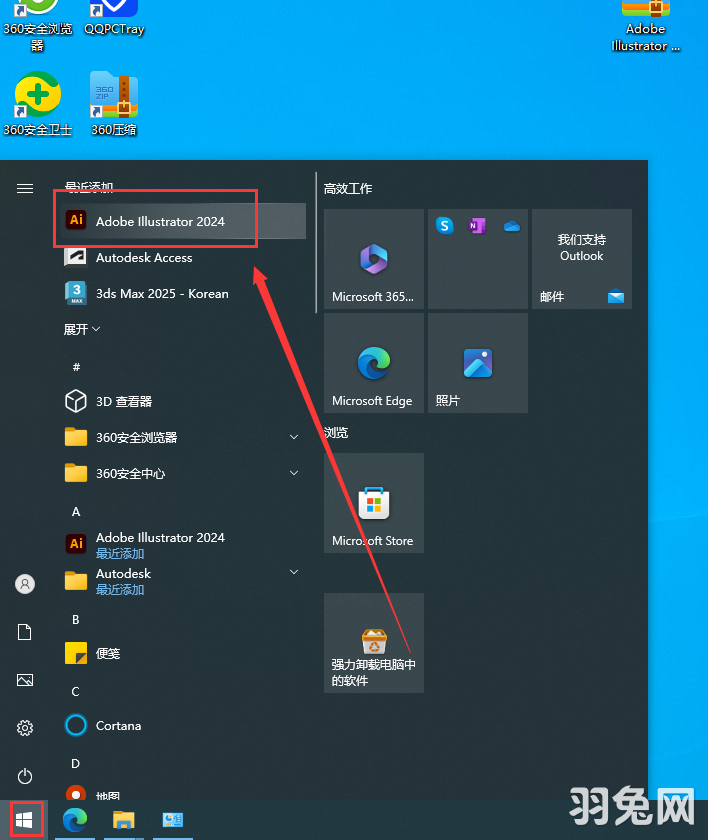This screenshot has width=708, height=840.
Task: Click the A section letter header
Action: pyautogui.click(x=76, y=512)
